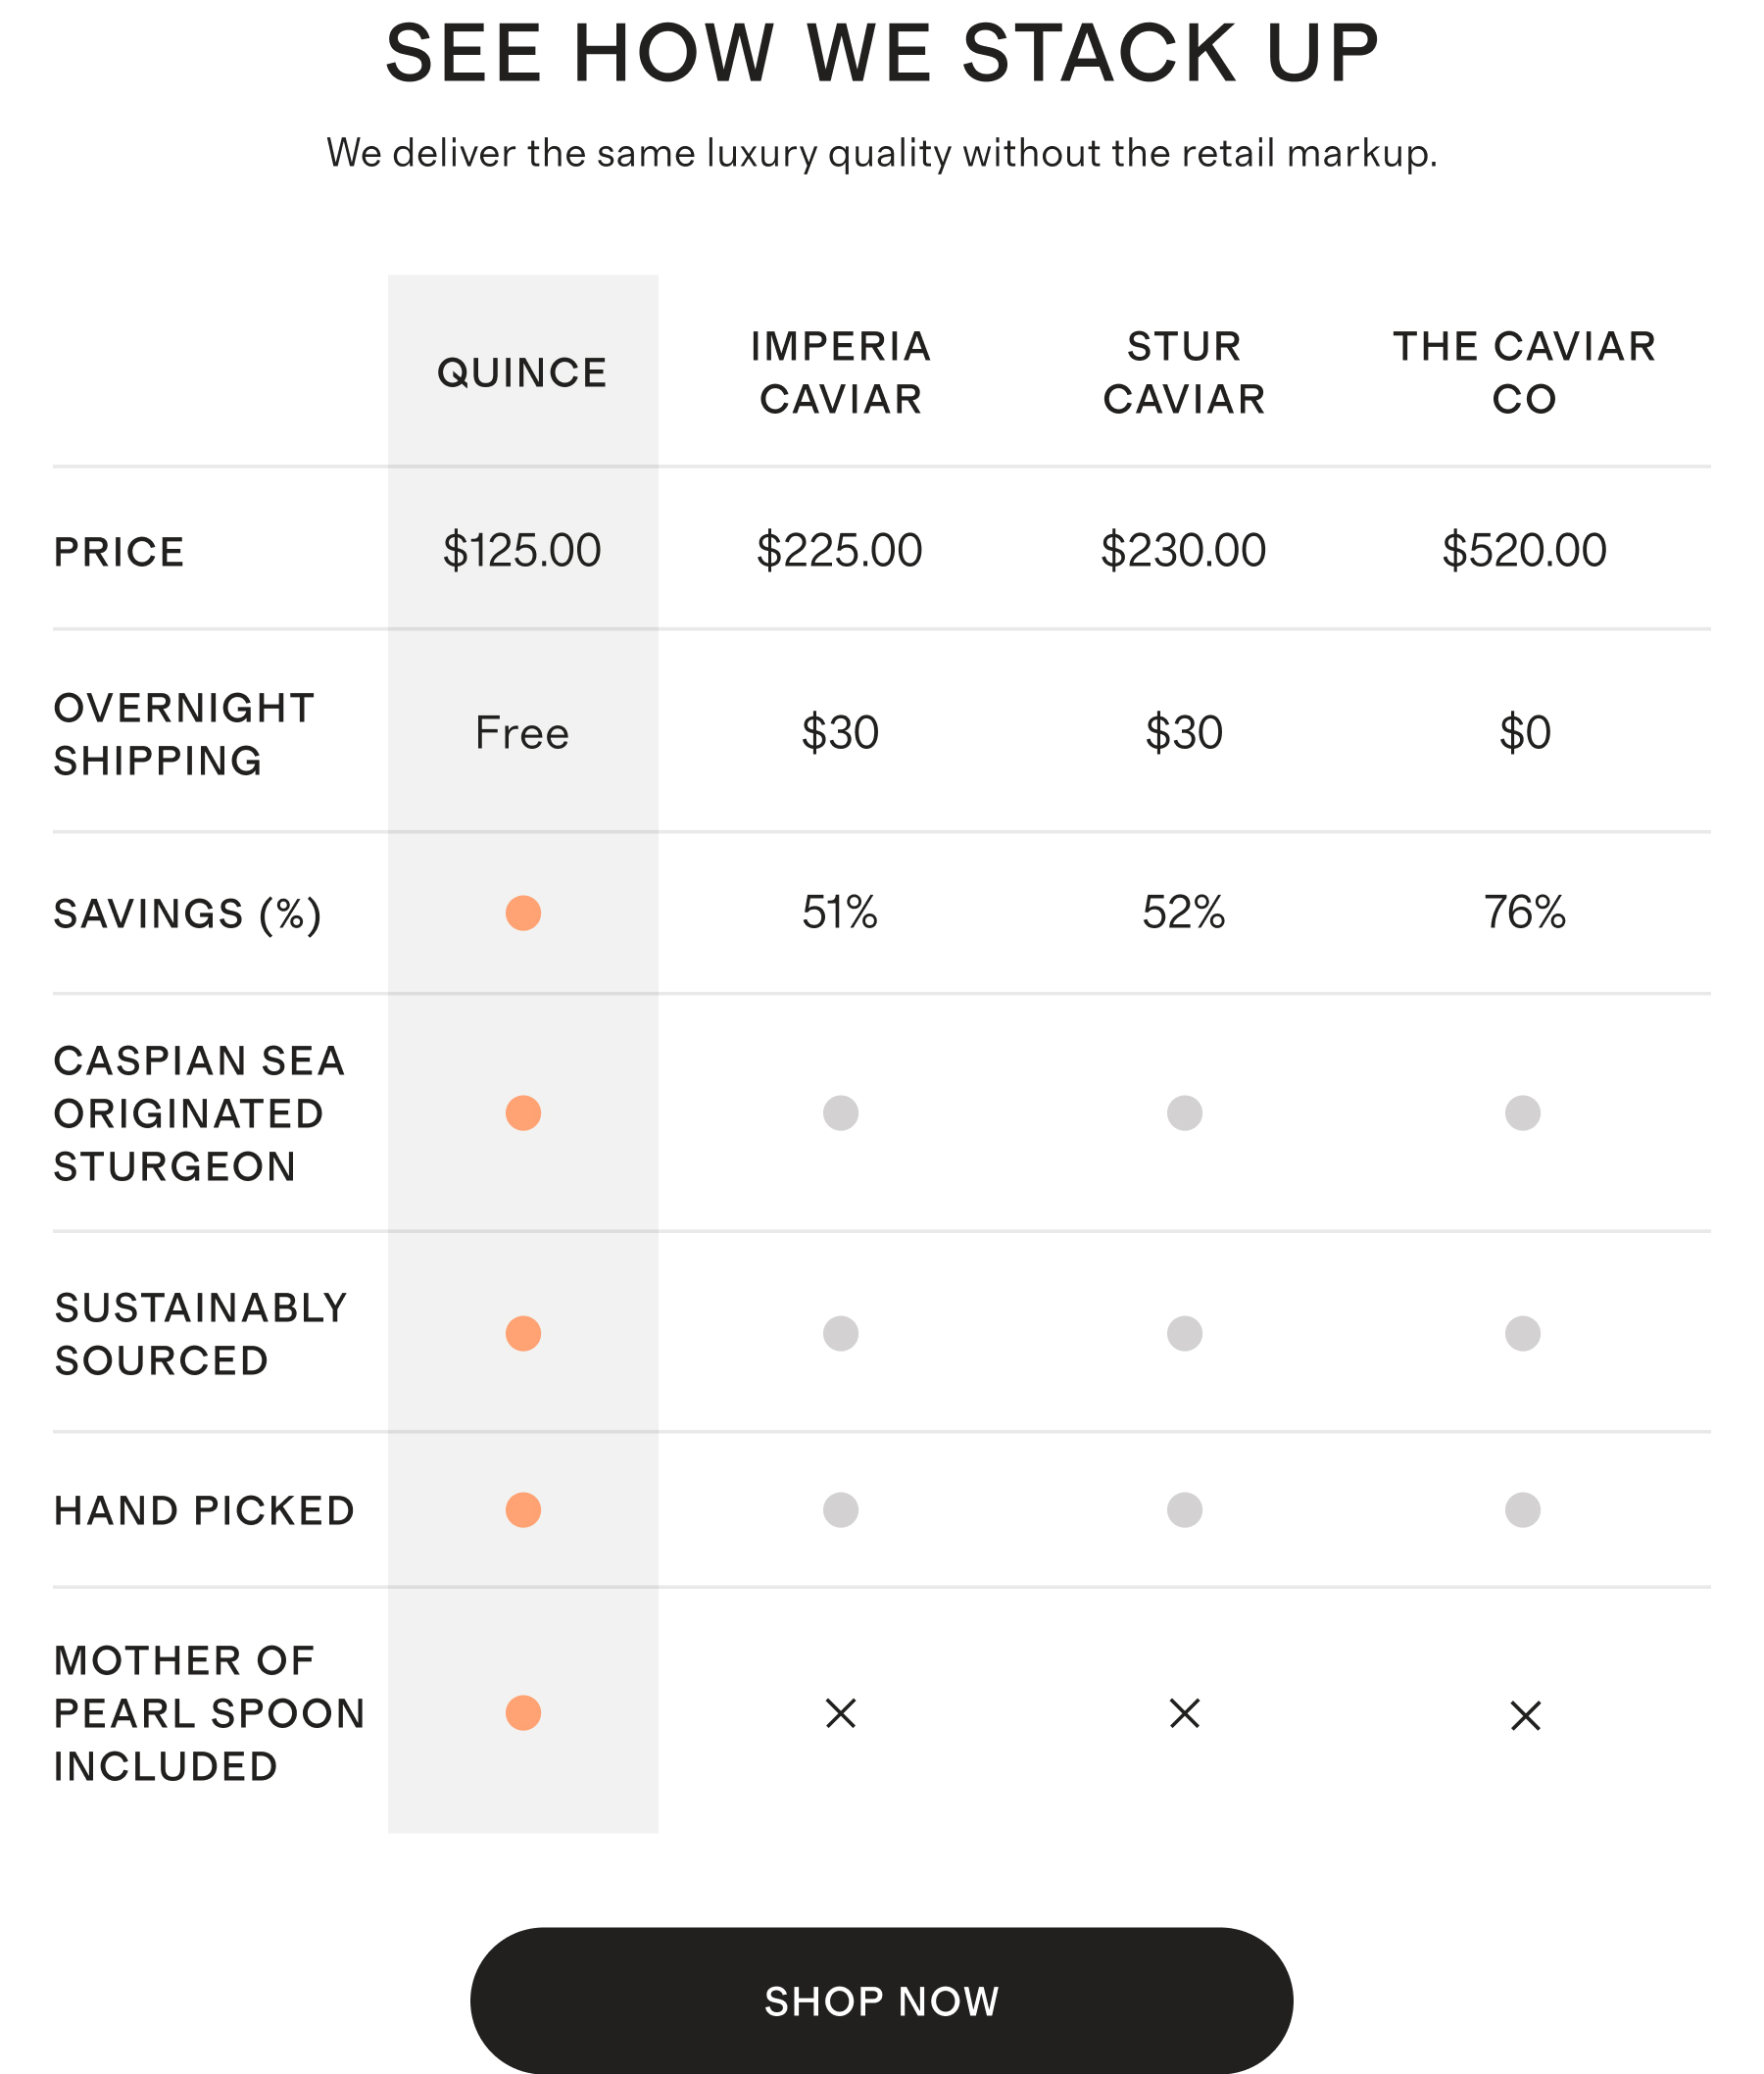Click the 76% savings value
This screenshot has height=2074, width=1764.
pos(1524,913)
